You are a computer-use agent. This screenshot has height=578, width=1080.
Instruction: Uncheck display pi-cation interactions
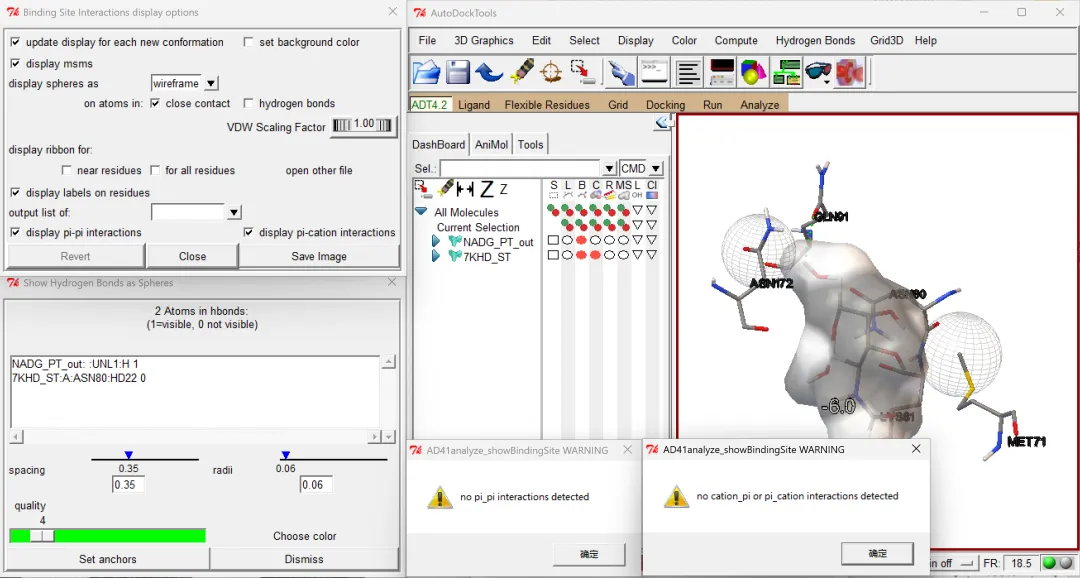(x=248, y=232)
